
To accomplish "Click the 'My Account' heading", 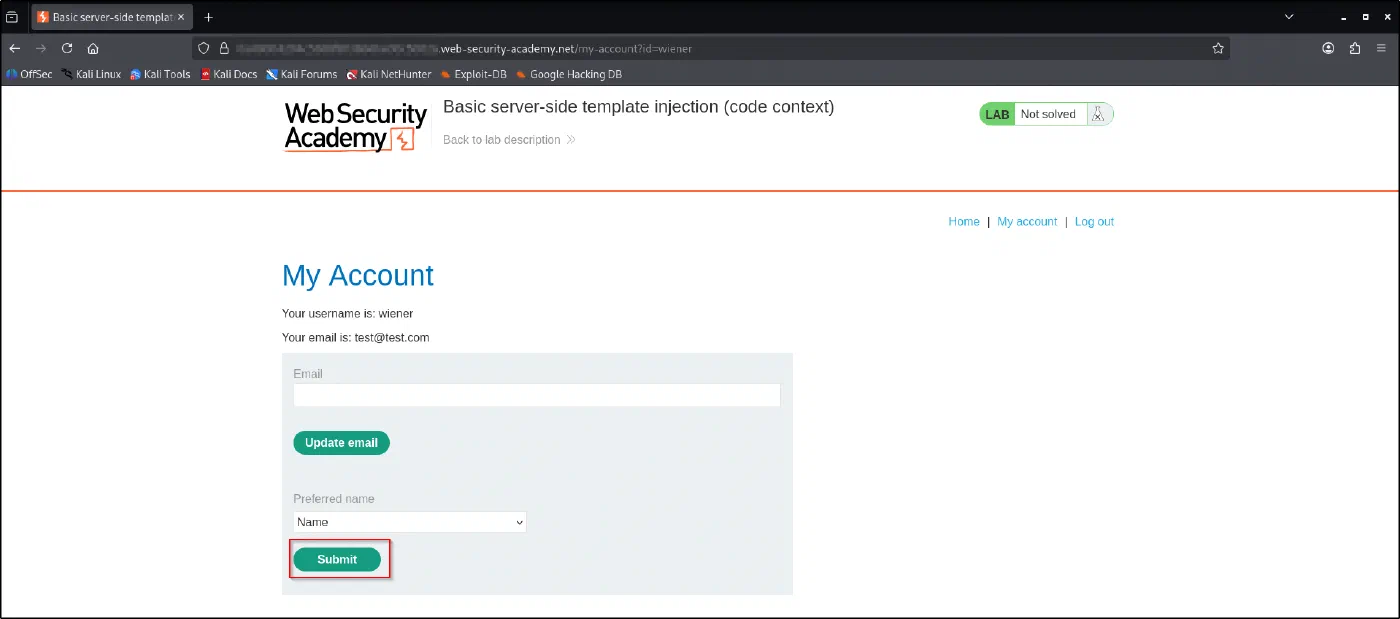I will coord(358,276).
